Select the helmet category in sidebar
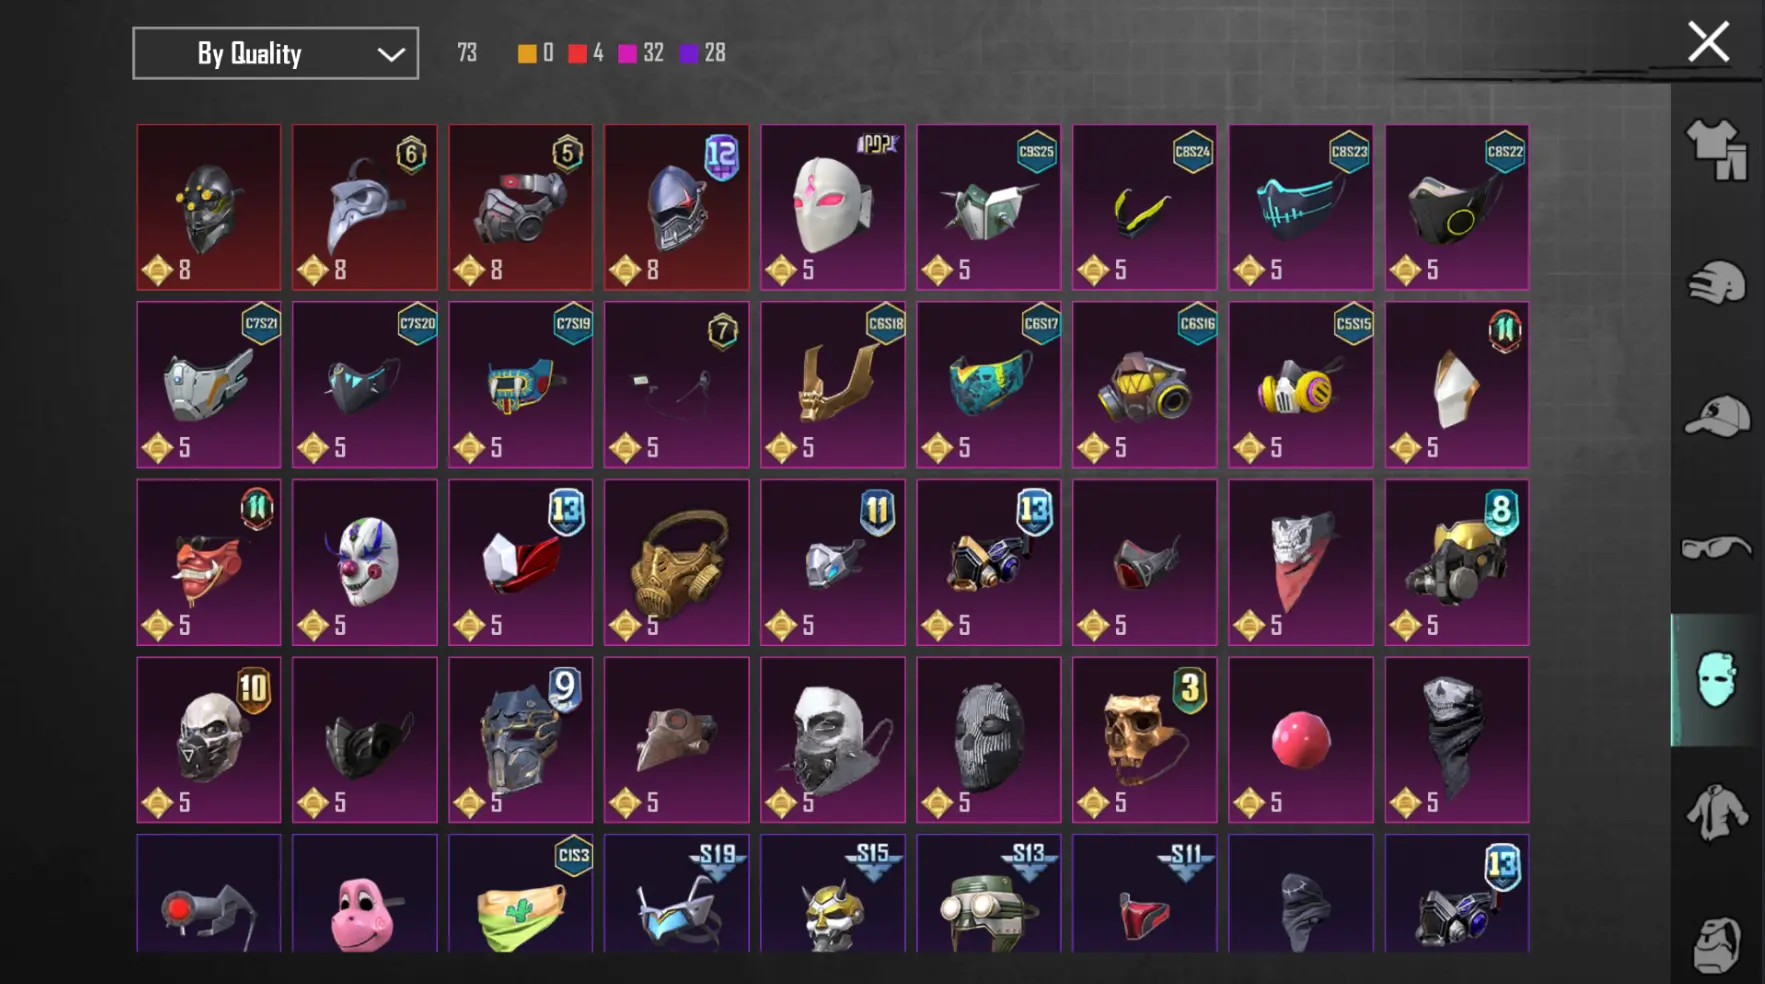Screen dimensions: 1765x984 pyautogui.click(x=1716, y=282)
